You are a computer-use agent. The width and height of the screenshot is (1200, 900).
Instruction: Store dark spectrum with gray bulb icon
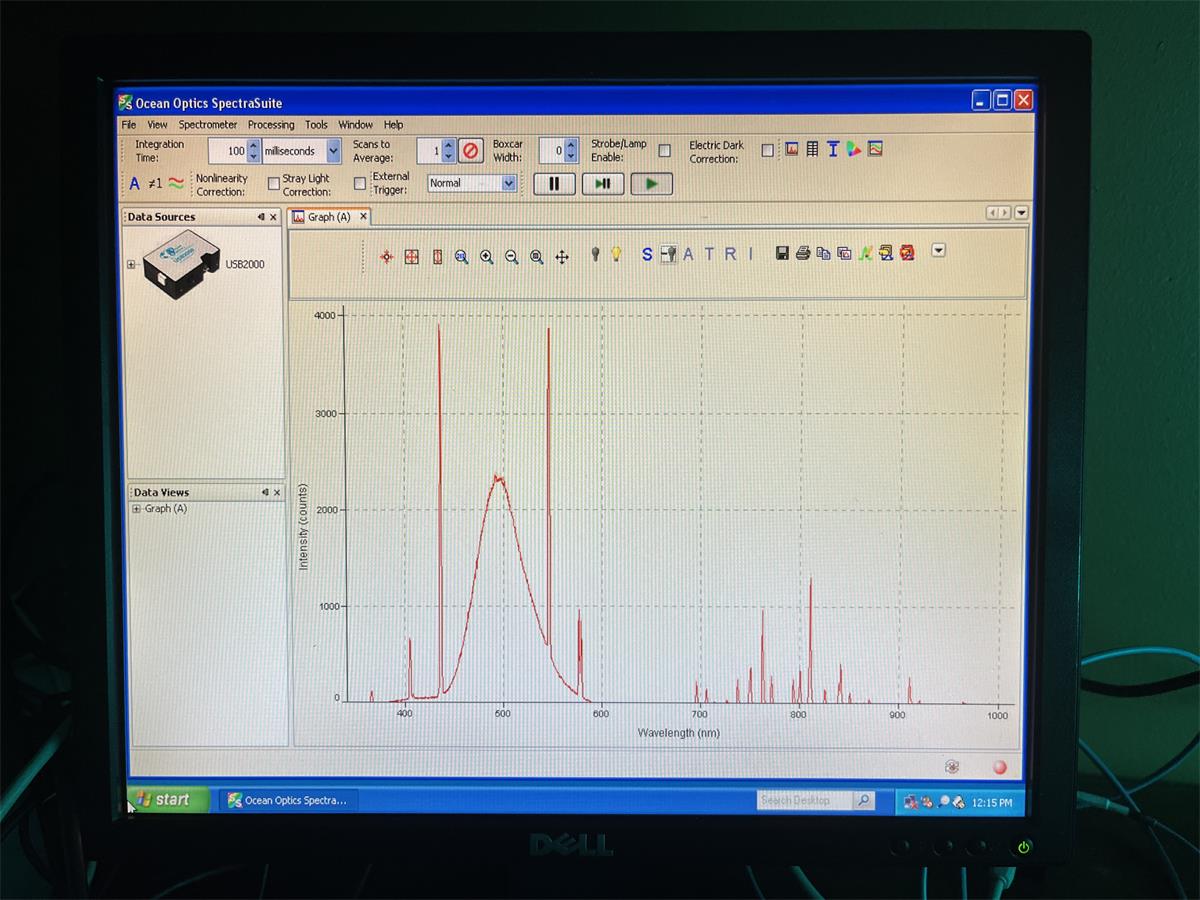(x=596, y=254)
